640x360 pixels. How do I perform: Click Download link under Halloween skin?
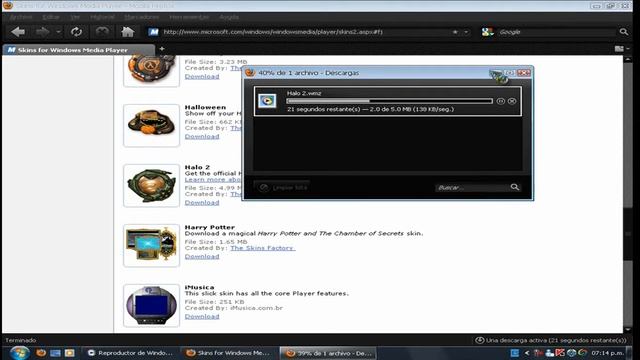pyautogui.click(x=202, y=136)
